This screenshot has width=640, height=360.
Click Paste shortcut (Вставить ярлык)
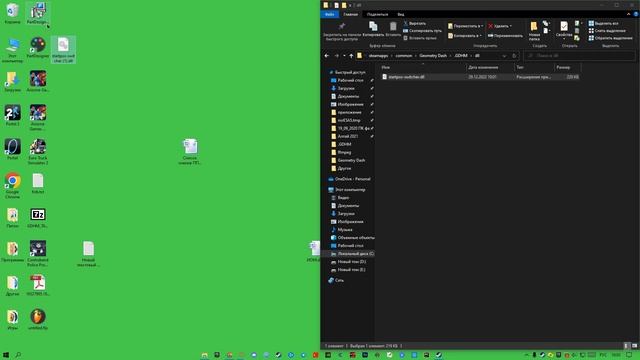pyautogui.click(x=420, y=38)
